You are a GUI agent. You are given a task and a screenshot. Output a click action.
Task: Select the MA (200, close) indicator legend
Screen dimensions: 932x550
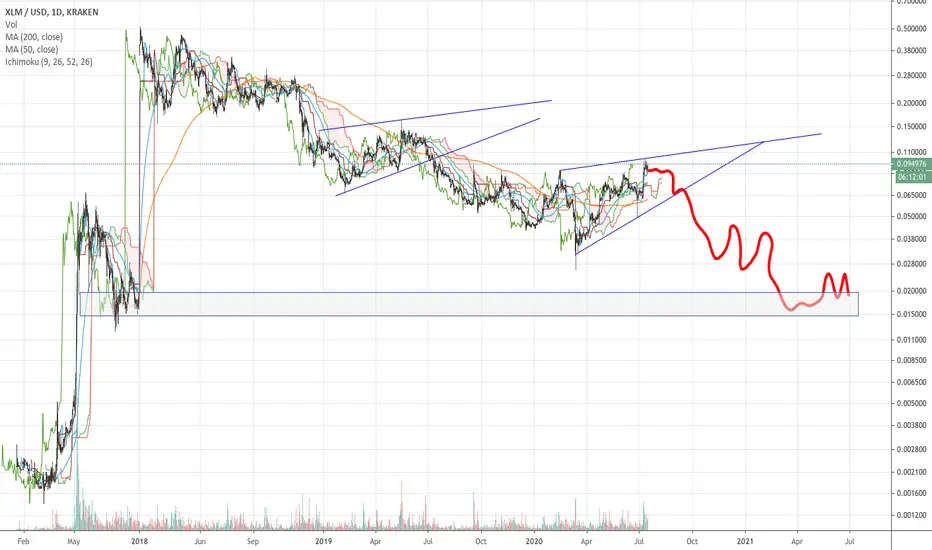(34, 37)
